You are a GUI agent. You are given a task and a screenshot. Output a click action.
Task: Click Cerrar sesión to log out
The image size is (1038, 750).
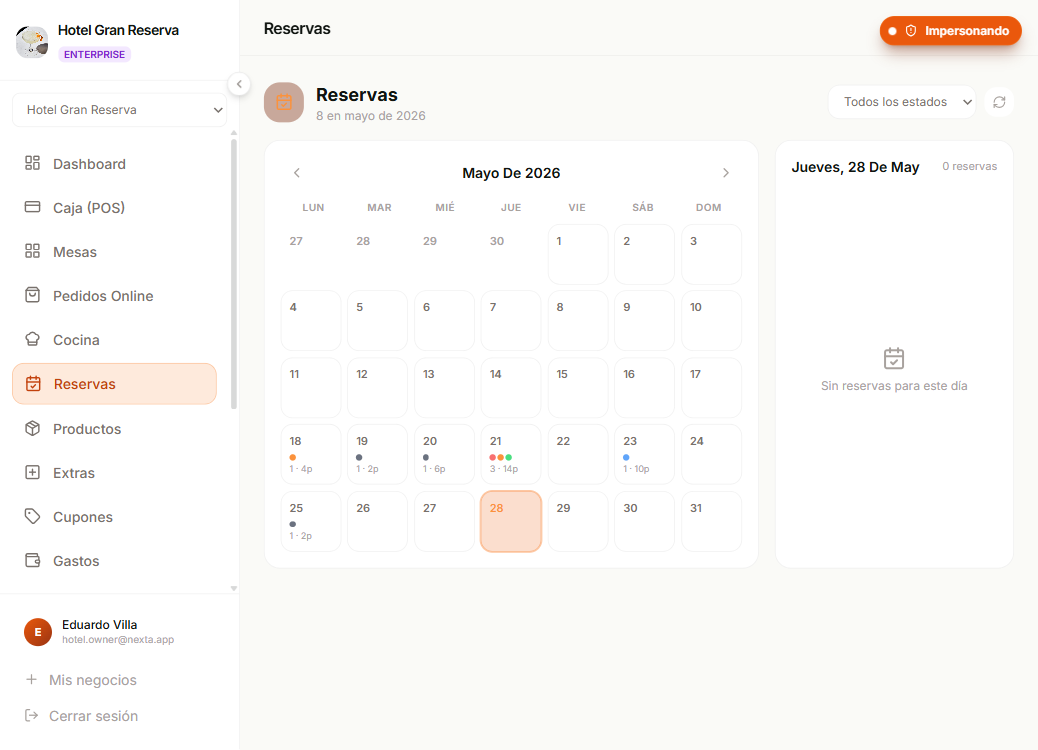tap(93, 716)
